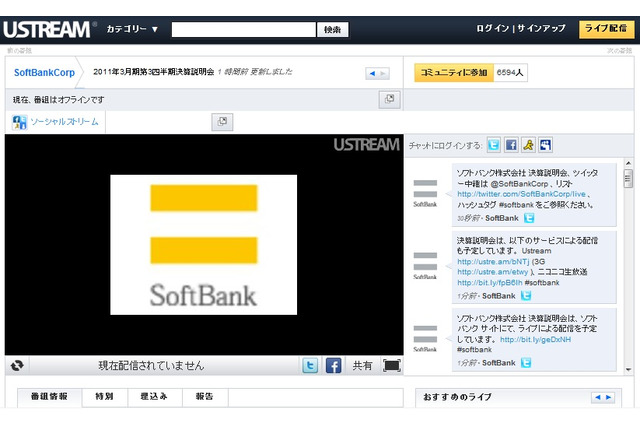
Task: Switch to 番組情報 tab
Action: (49, 397)
